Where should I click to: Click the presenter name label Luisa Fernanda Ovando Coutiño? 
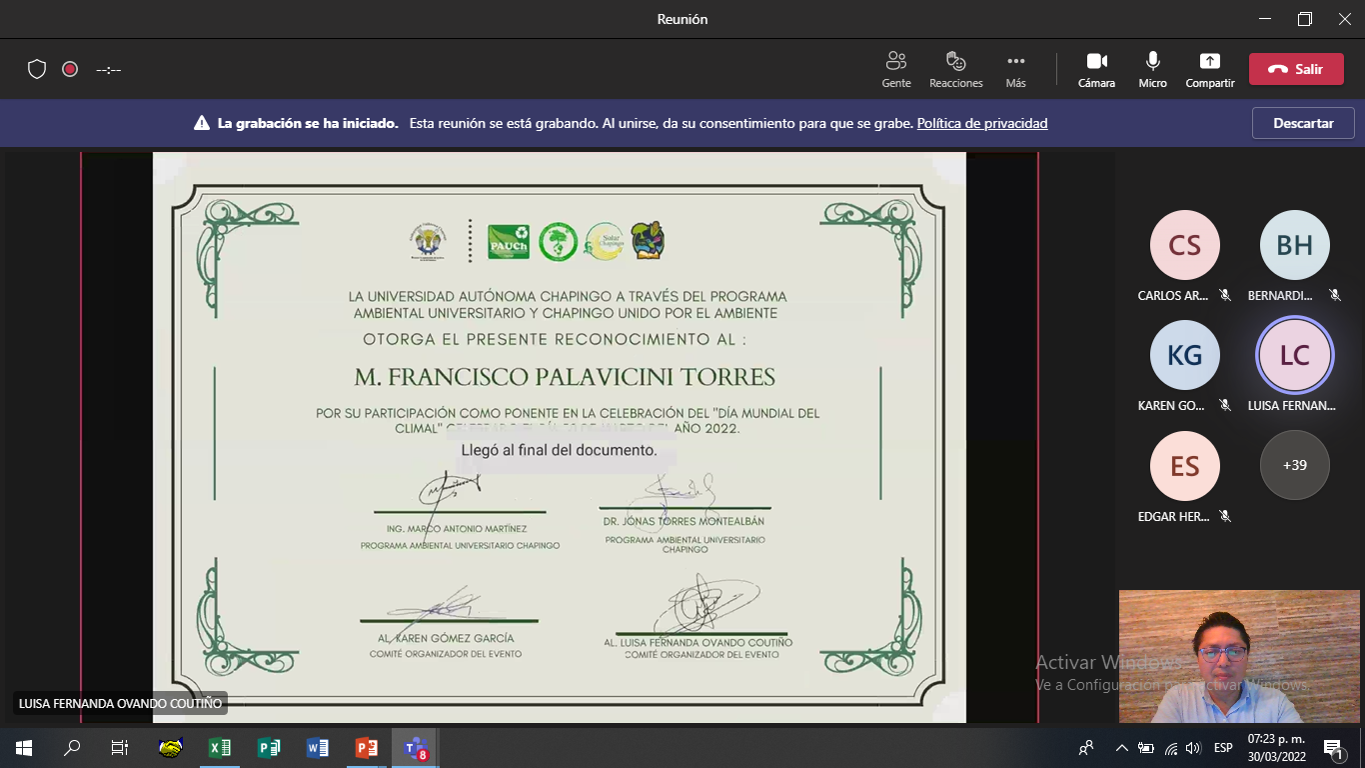(x=120, y=703)
